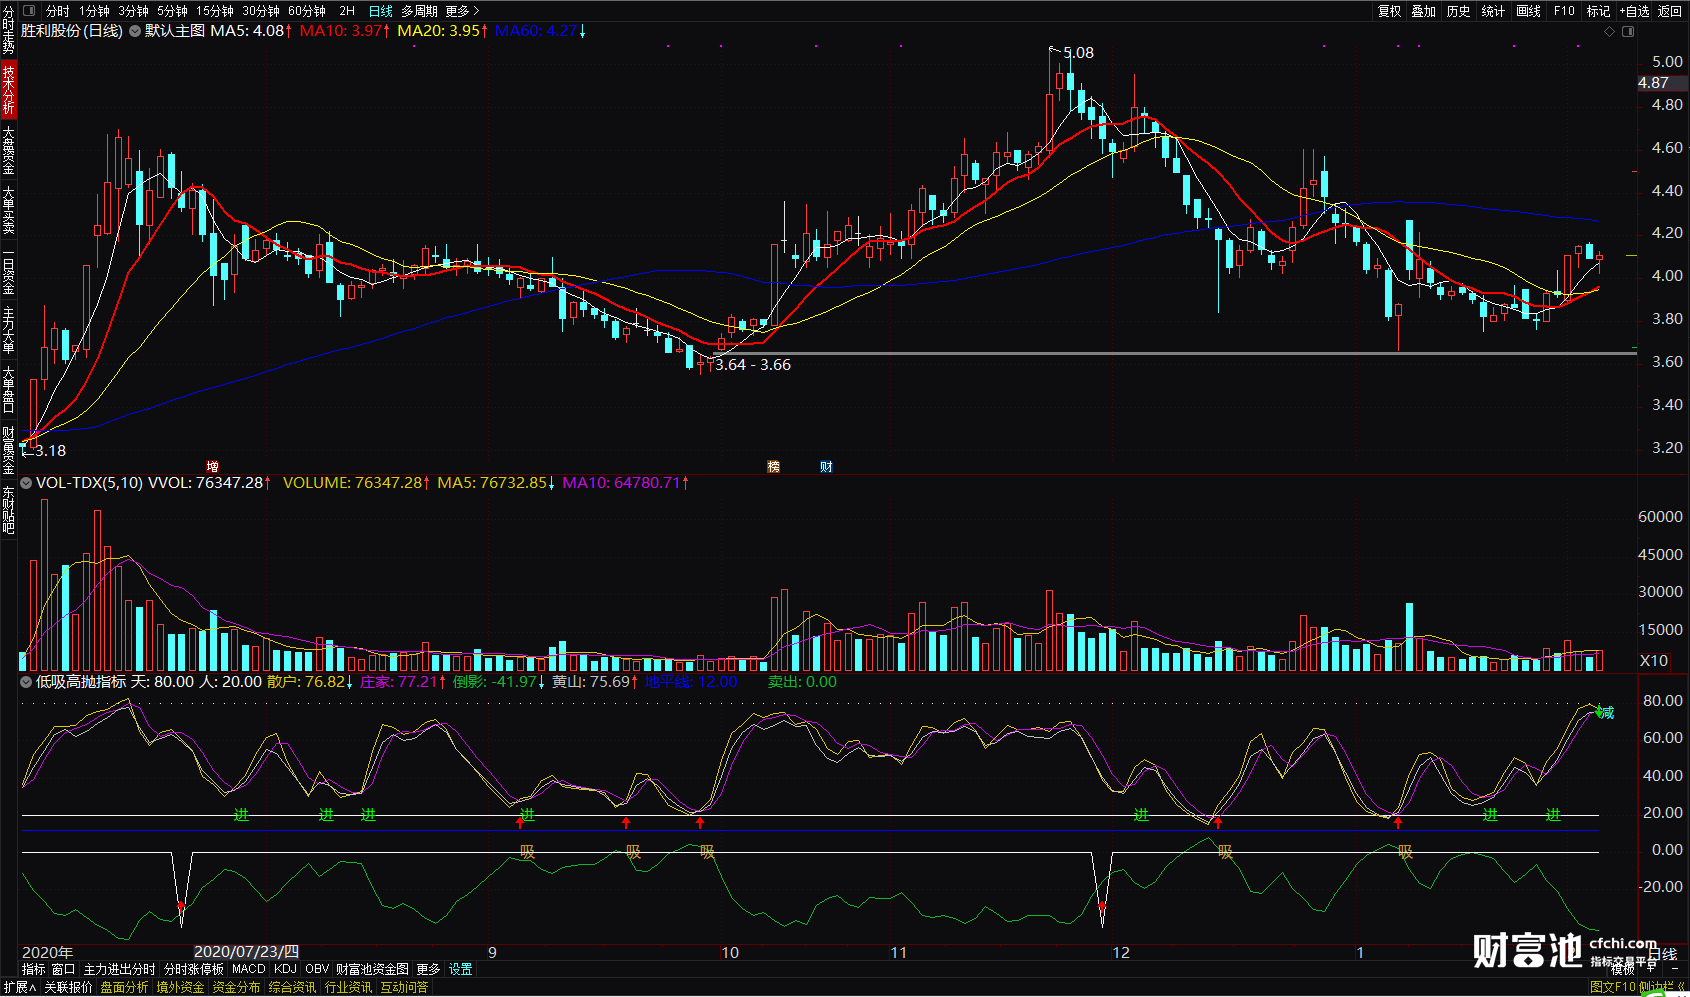Click the red arrow signal under October
Screen dimensions: 1690x997
pos(700,823)
